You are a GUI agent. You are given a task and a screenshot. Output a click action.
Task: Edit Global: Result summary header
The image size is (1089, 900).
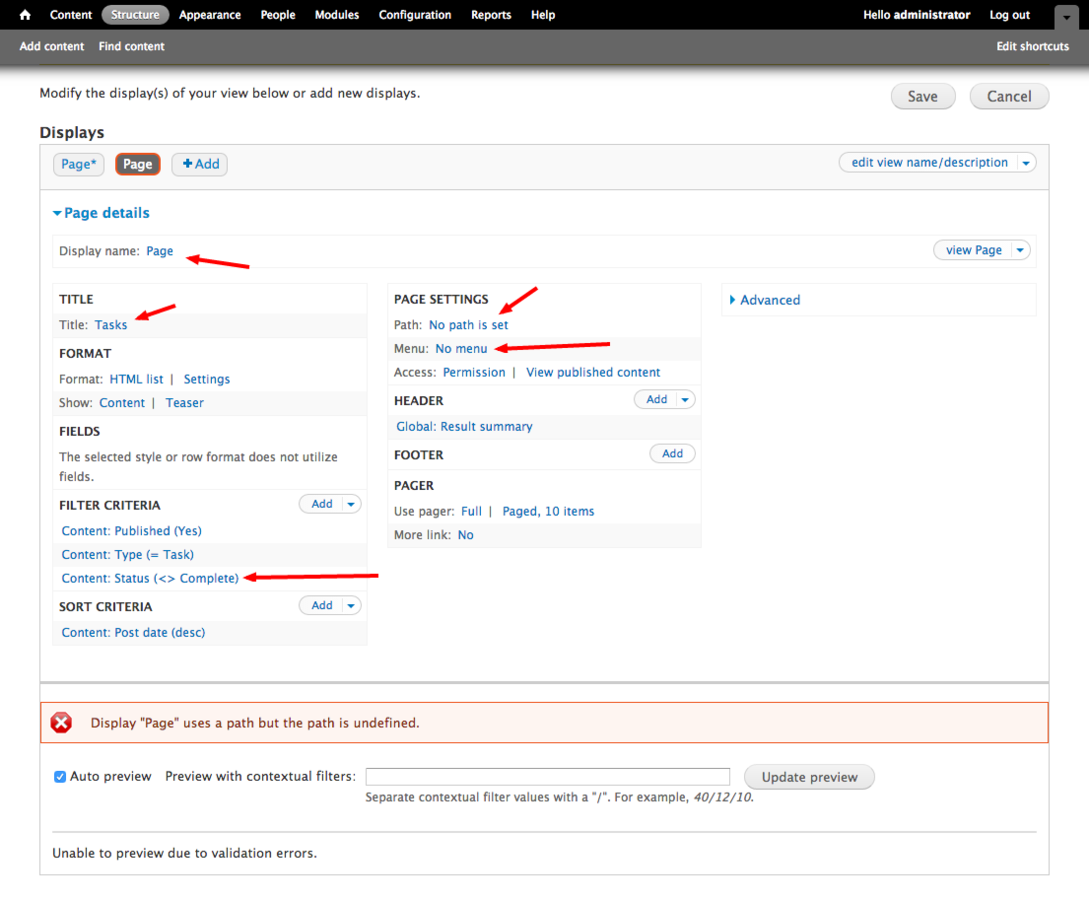pyautogui.click(x=464, y=426)
